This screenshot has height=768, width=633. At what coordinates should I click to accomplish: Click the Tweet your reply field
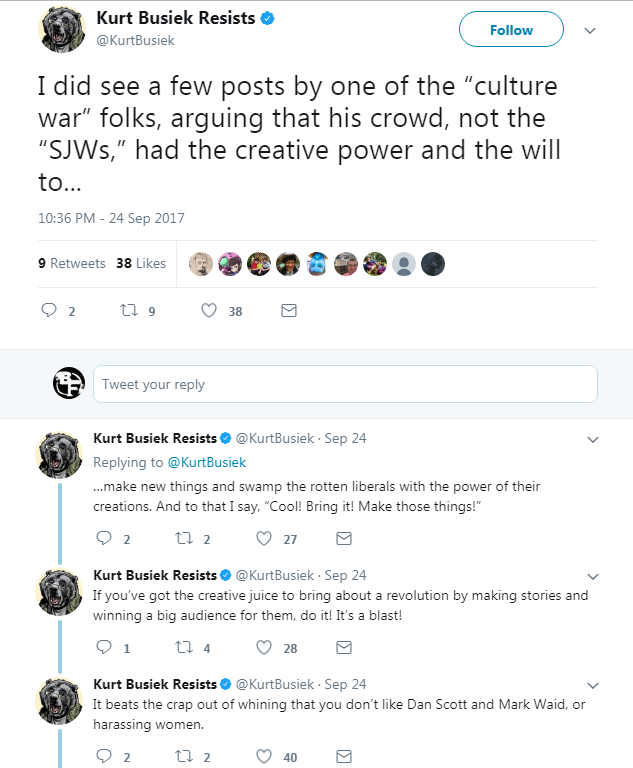click(x=345, y=384)
